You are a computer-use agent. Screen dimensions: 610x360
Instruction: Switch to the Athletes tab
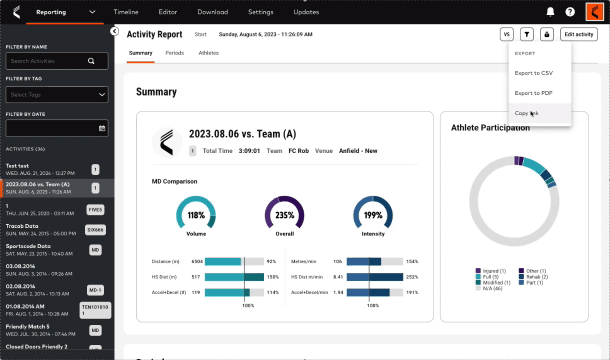tap(209, 53)
